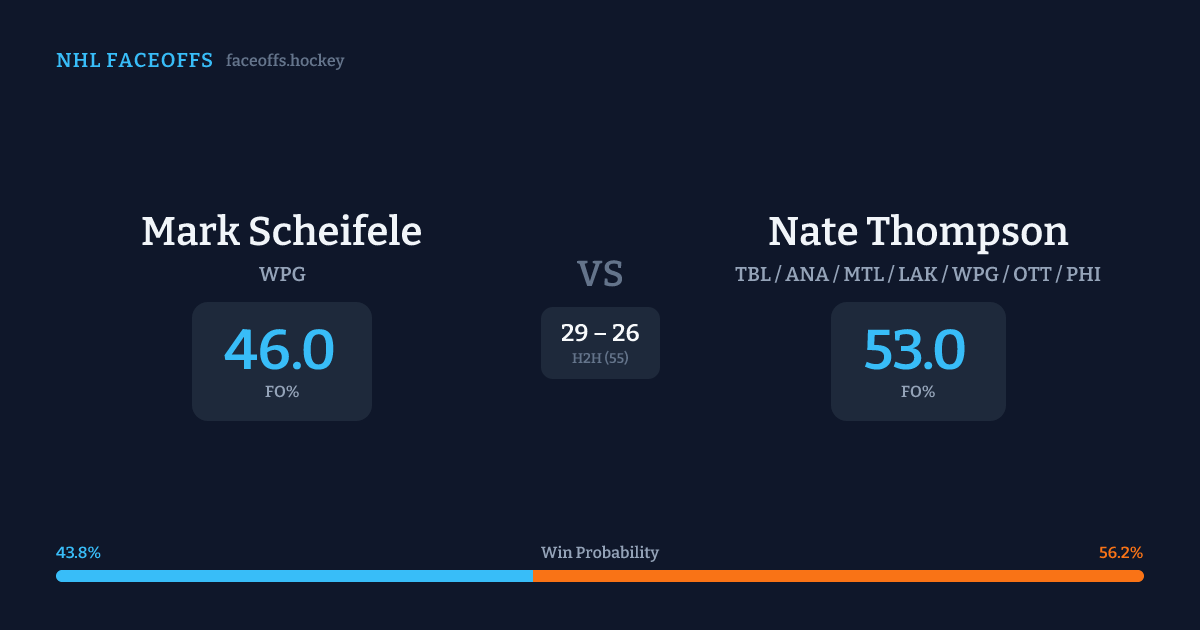Image resolution: width=1200 pixels, height=630 pixels.
Task: Click PHI in Thompson's team list
Action: (x=1083, y=274)
